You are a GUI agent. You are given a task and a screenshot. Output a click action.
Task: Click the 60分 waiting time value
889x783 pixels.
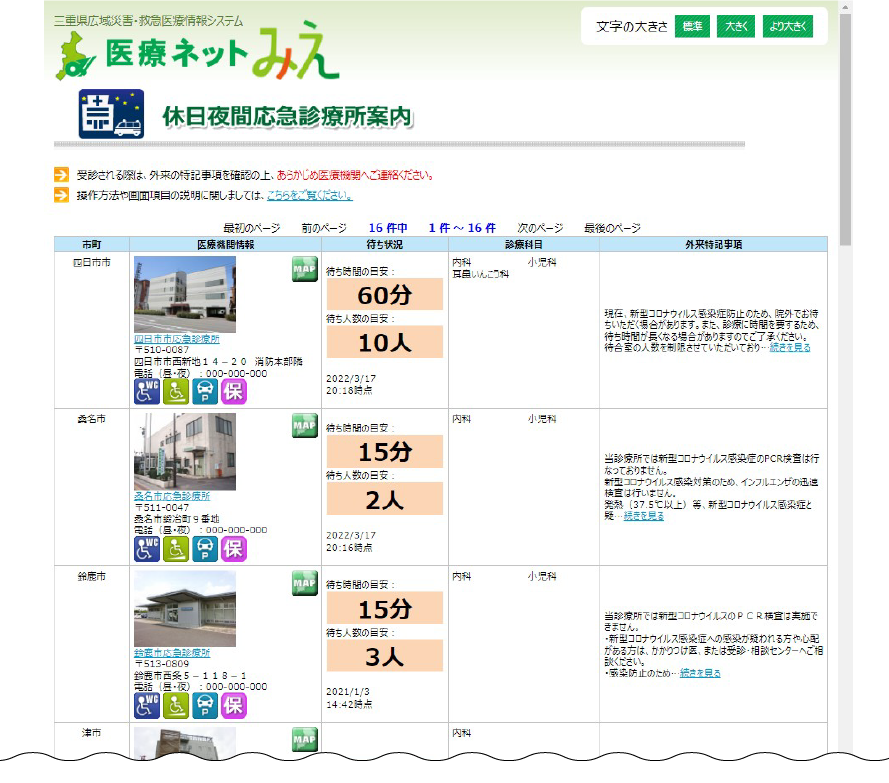pos(384,294)
